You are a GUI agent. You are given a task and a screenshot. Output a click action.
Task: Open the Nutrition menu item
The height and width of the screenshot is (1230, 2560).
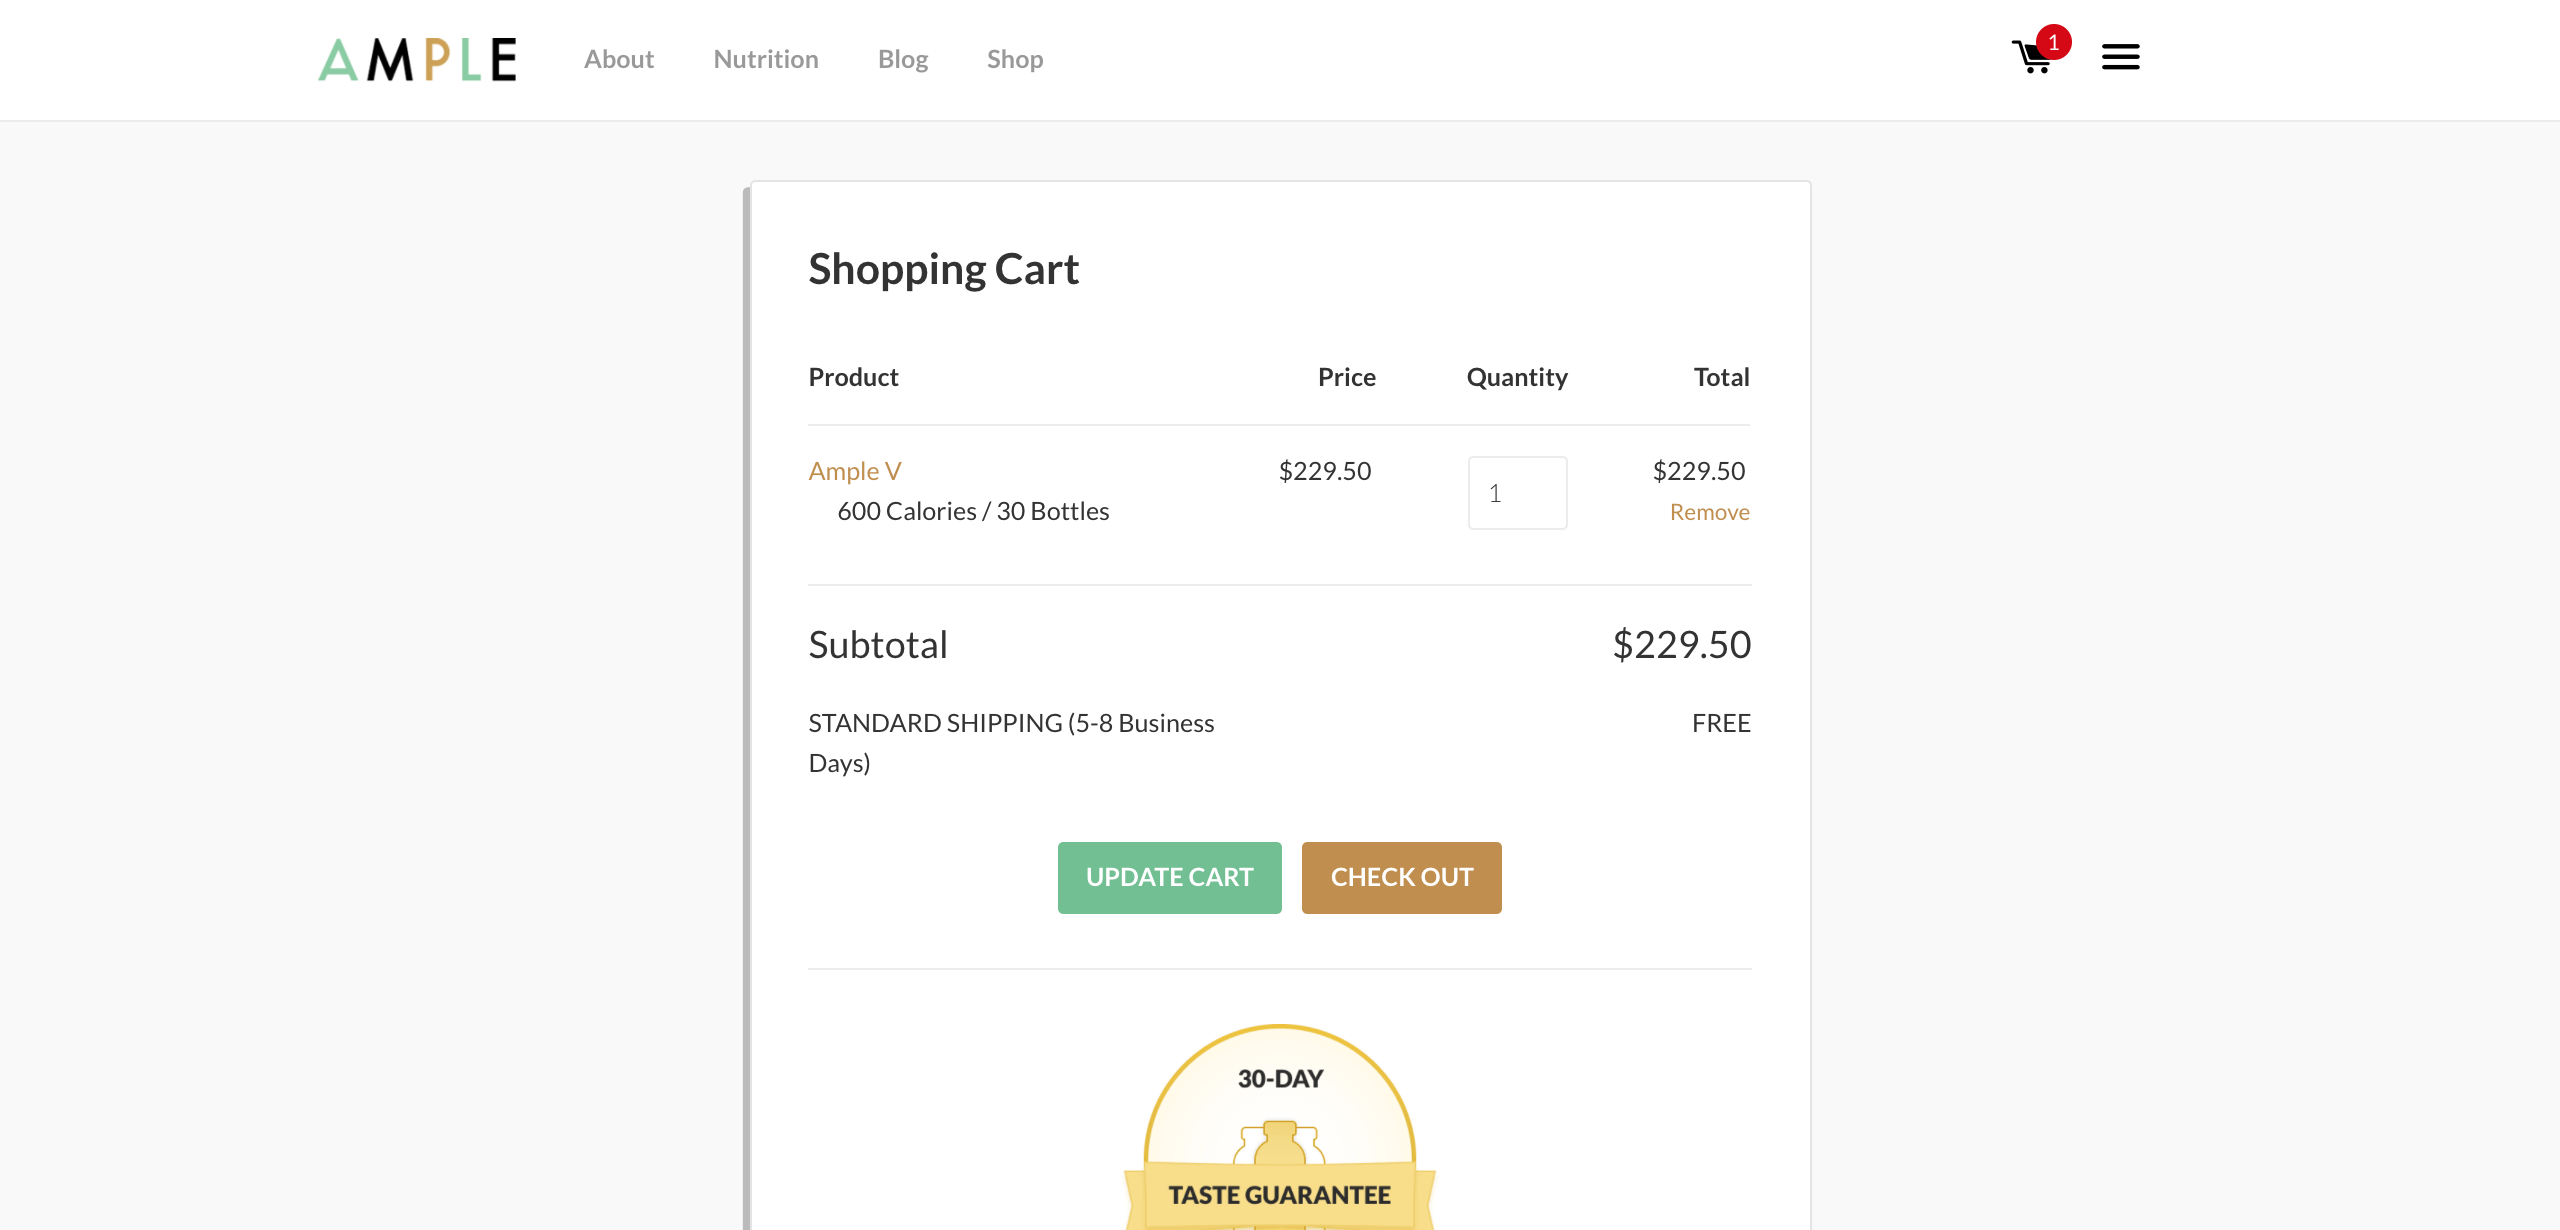click(x=766, y=59)
